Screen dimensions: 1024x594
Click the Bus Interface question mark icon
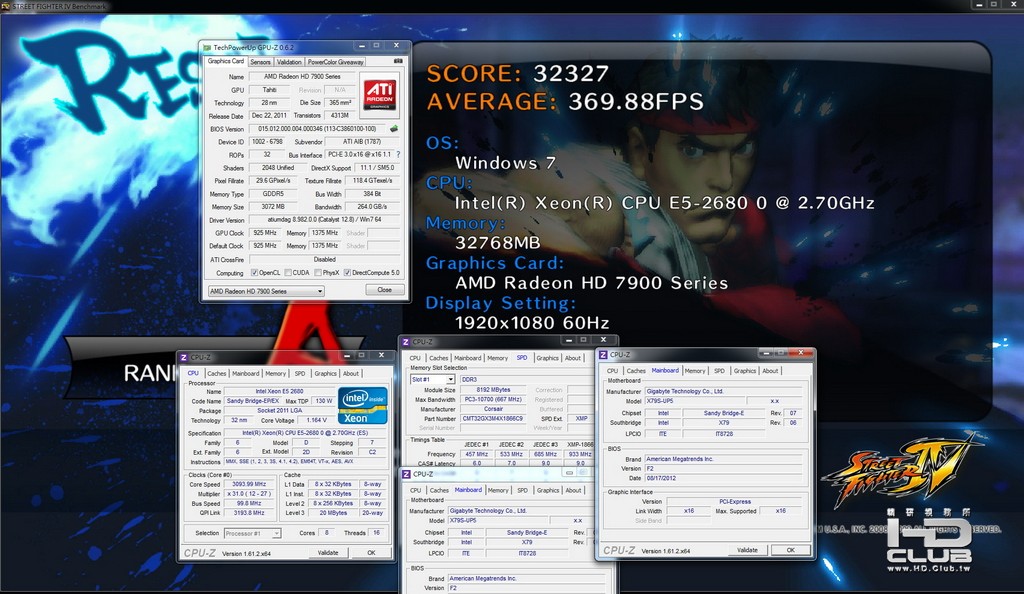click(x=398, y=155)
